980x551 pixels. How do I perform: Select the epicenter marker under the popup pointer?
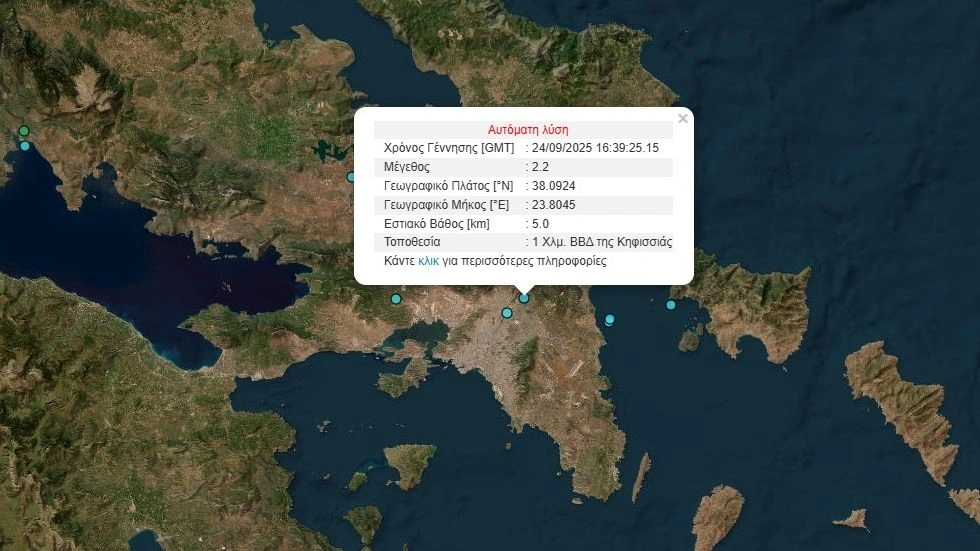pyautogui.click(x=524, y=299)
